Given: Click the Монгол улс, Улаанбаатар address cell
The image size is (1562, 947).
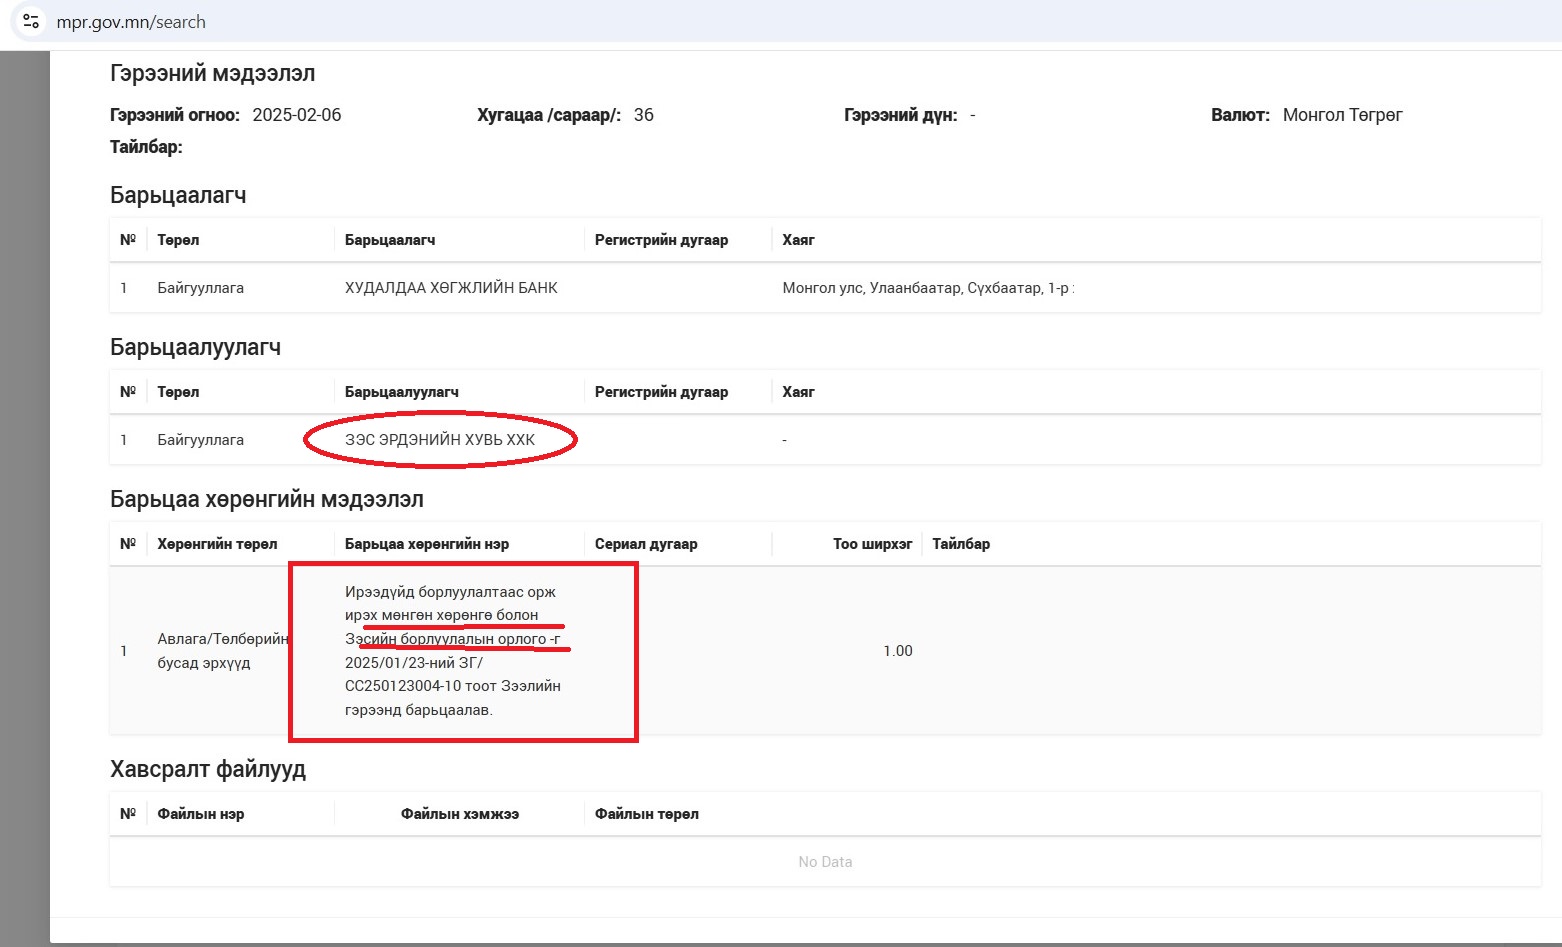Looking at the screenshot, I should (928, 288).
